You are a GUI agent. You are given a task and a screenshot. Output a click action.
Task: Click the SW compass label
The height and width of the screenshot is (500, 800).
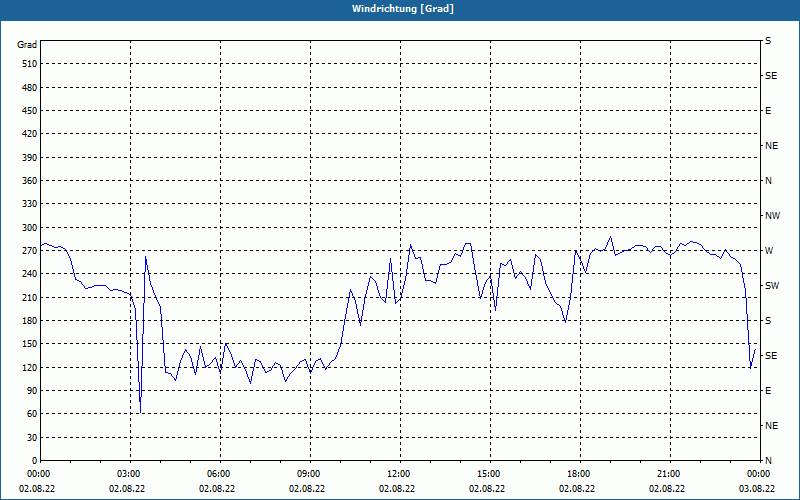point(772,286)
